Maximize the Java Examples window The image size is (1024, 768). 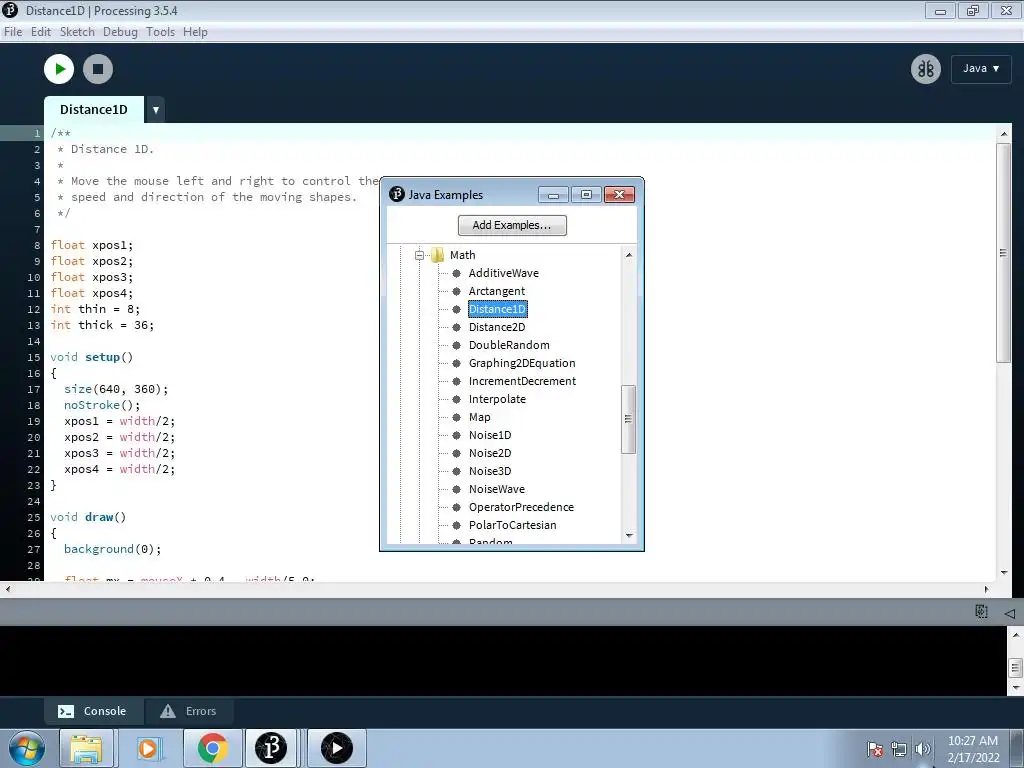coord(586,195)
